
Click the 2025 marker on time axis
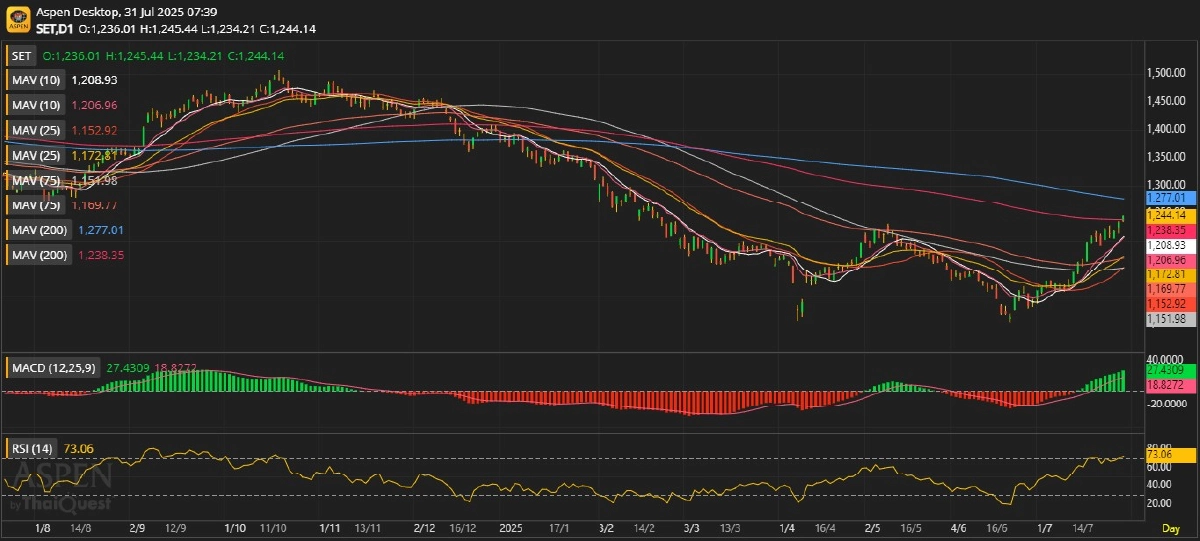pos(511,527)
